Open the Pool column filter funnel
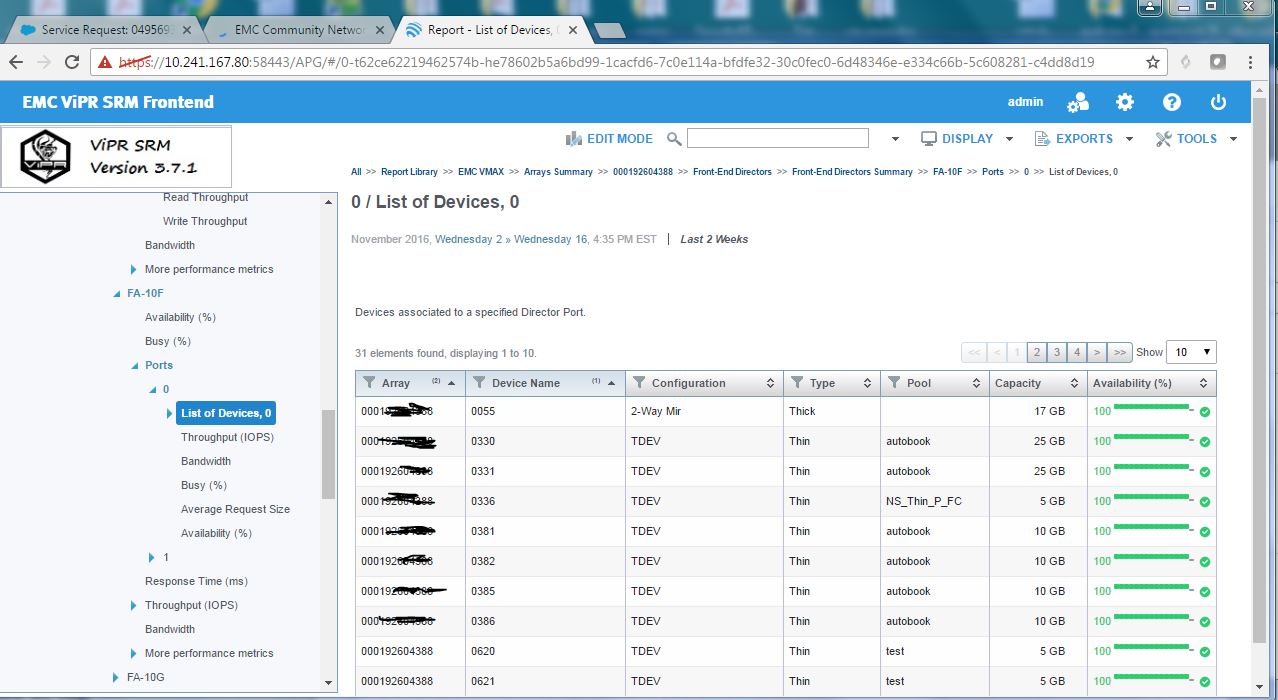This screenshot has width=1278, height=700. point(894,383)
